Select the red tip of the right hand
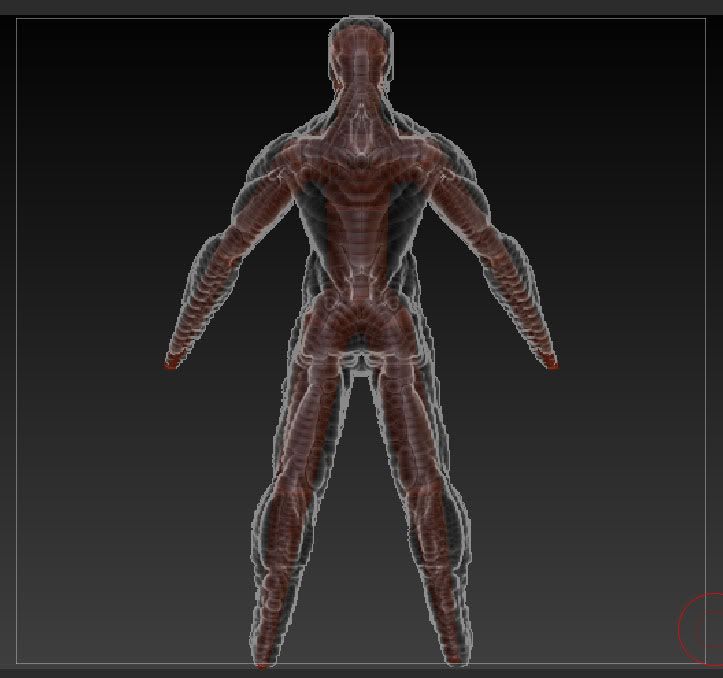This screenshot has height=678, width=723. click(551, 364)
